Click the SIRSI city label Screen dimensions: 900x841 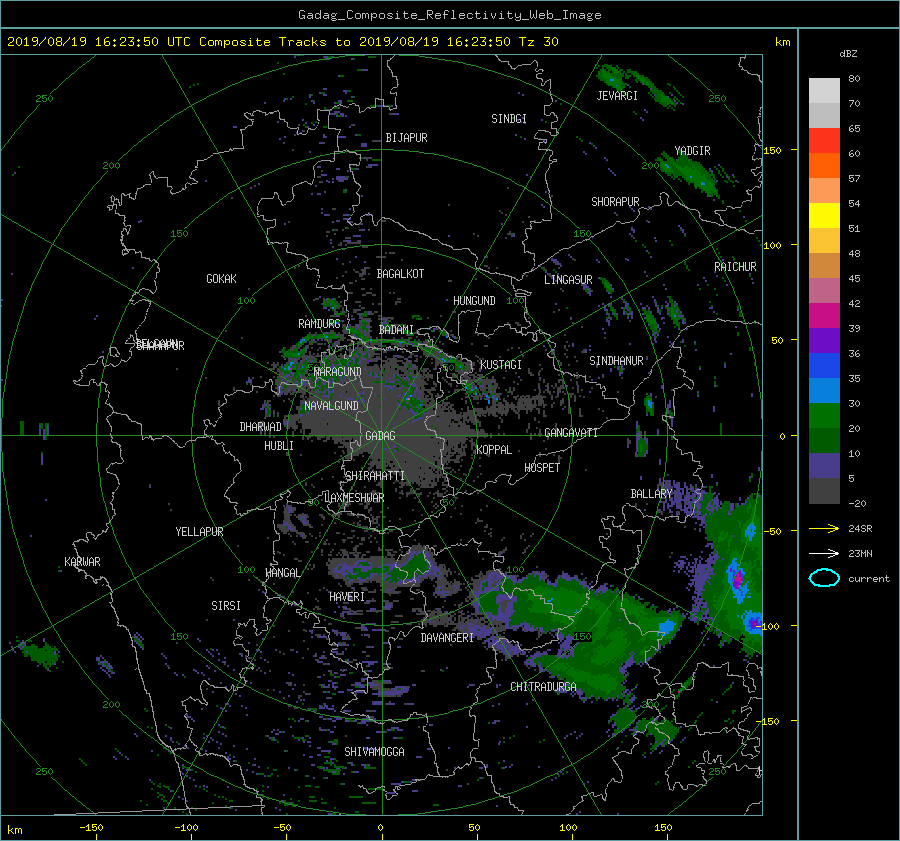pos(226,606)
